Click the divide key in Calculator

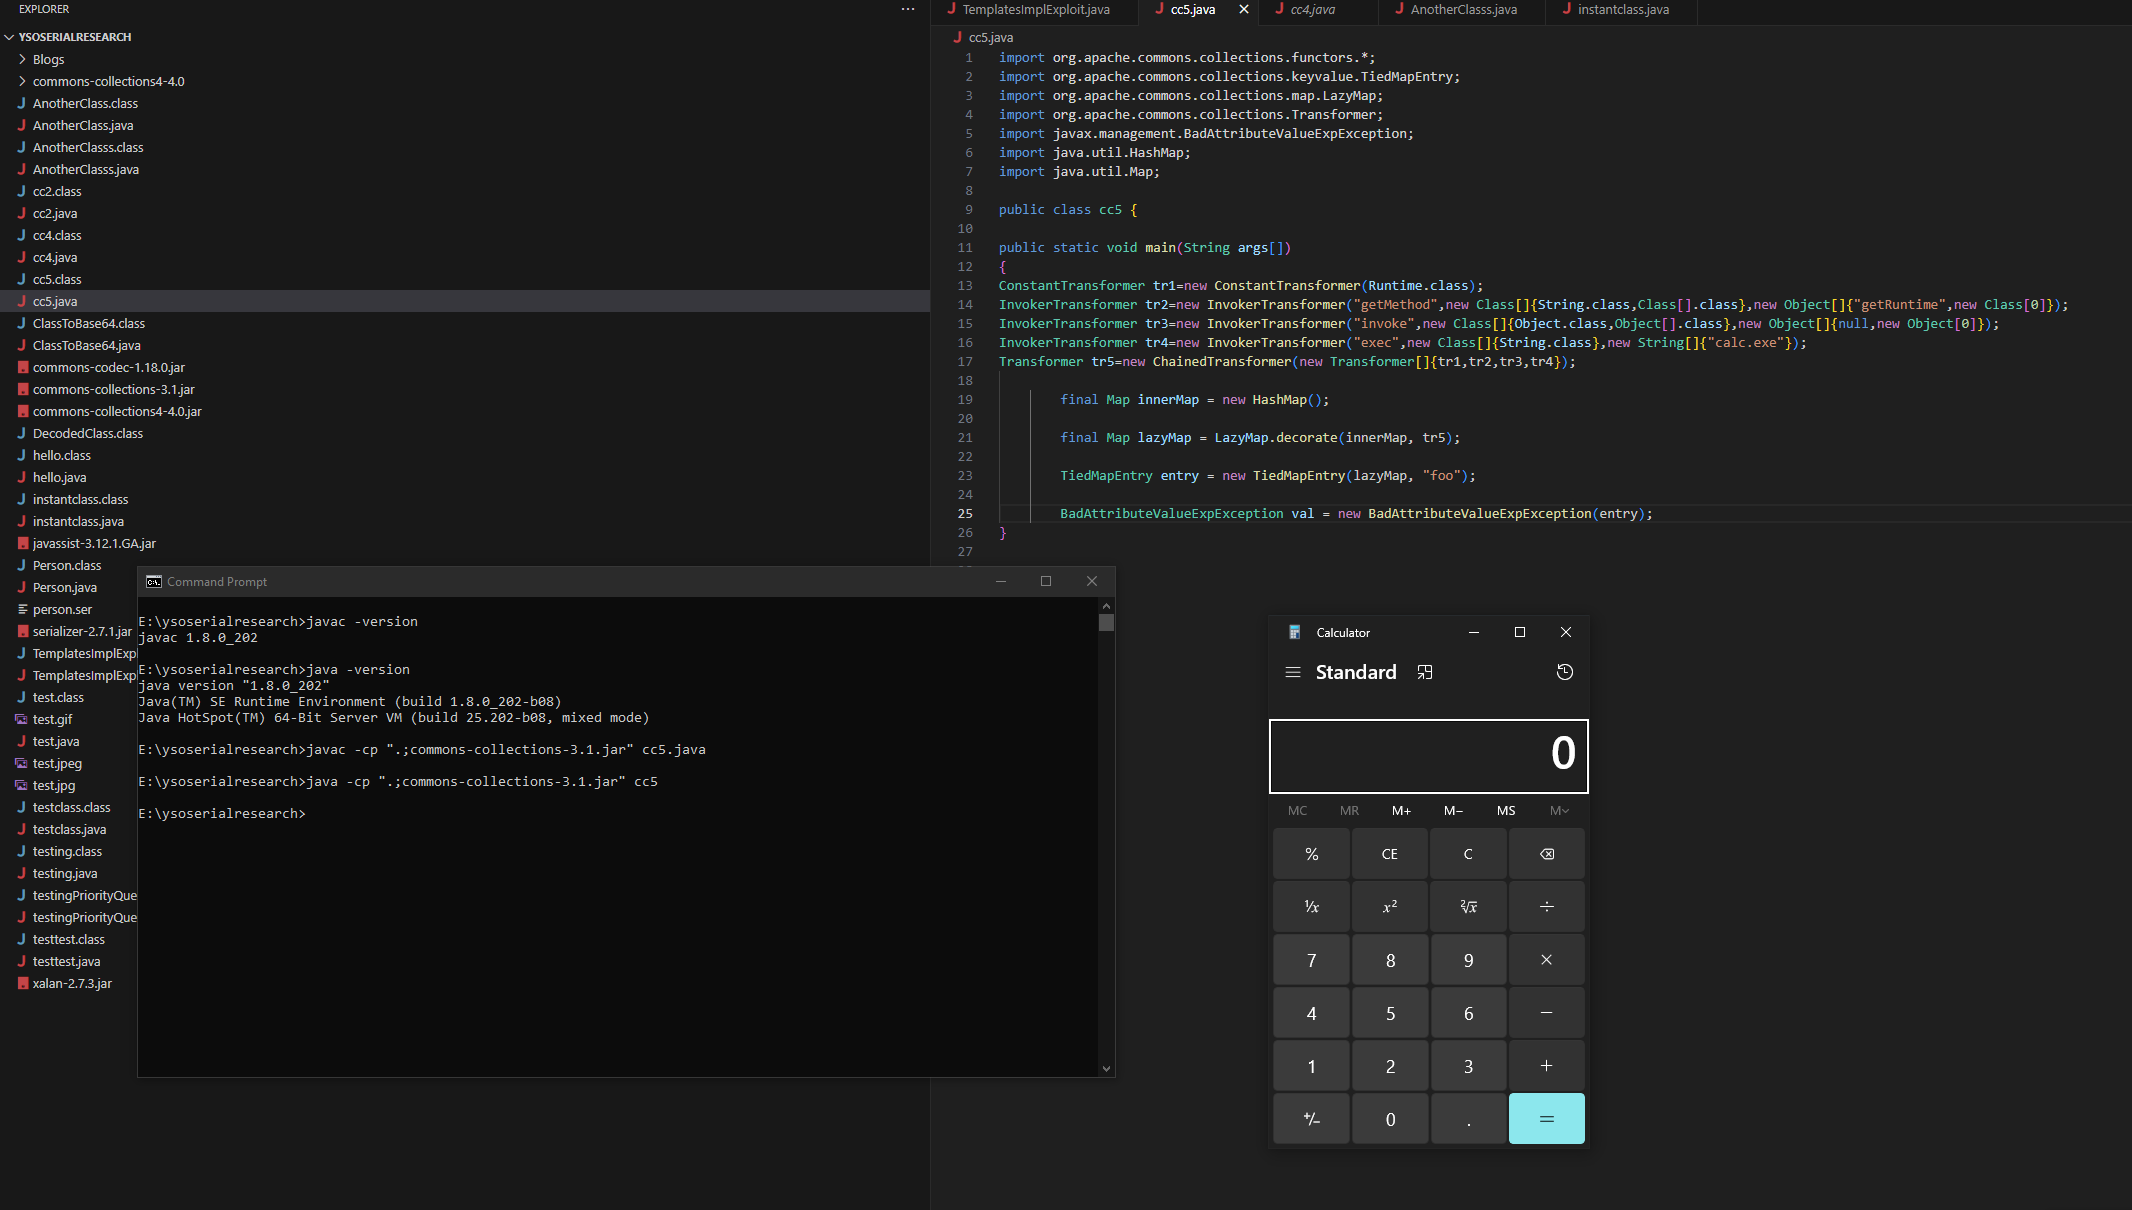[1546, 907]
